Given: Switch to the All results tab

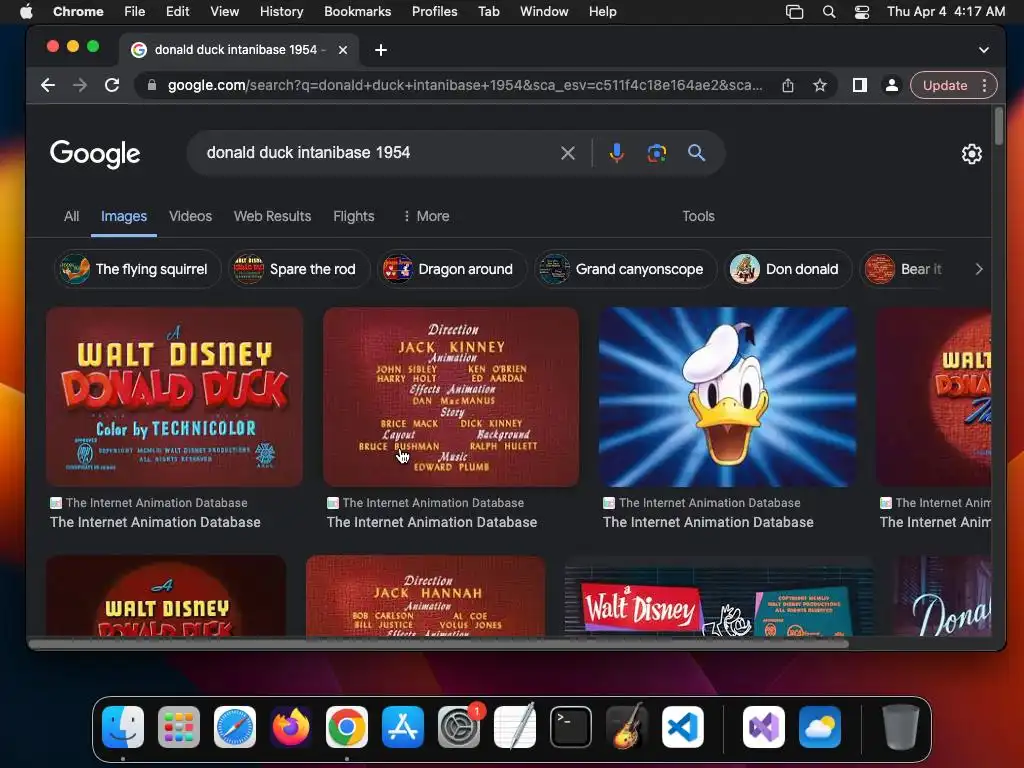Looking at the screenshot, I should click(72, 216).
